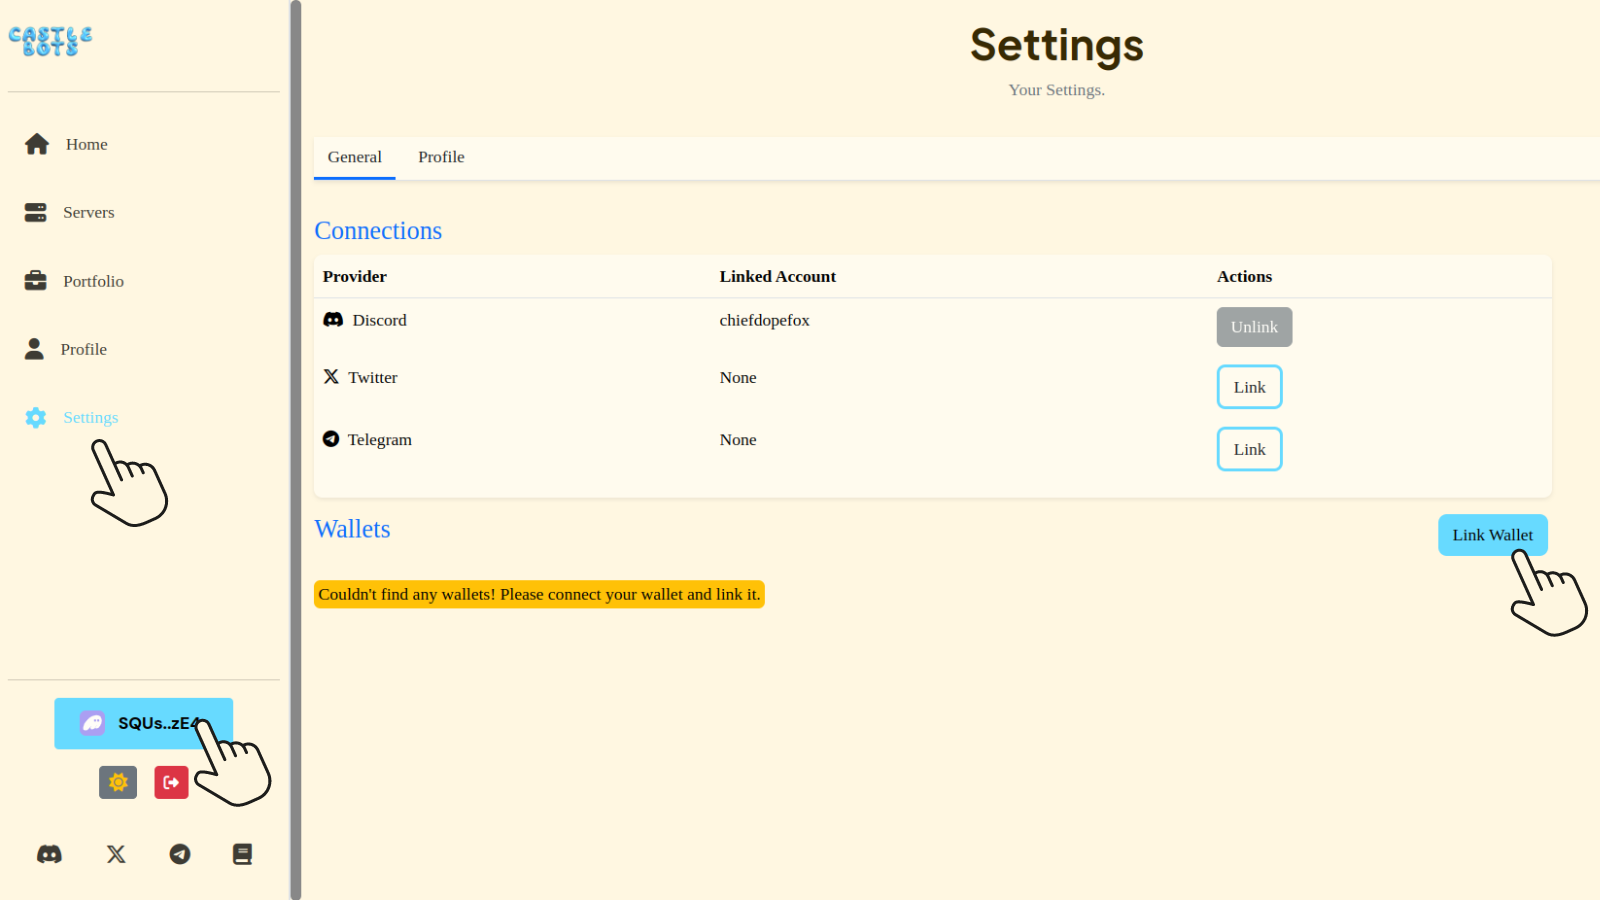Click the Castle Bots logo

pyautogui.click(x=50, y=41)
